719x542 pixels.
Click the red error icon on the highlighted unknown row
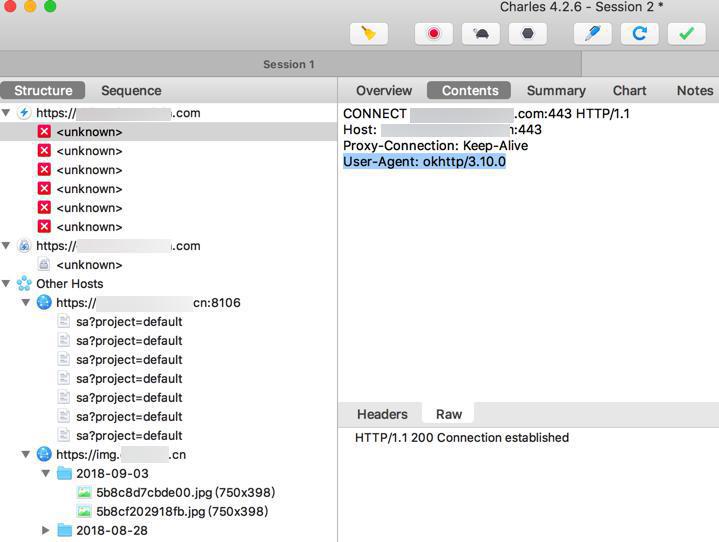(44, 132)
